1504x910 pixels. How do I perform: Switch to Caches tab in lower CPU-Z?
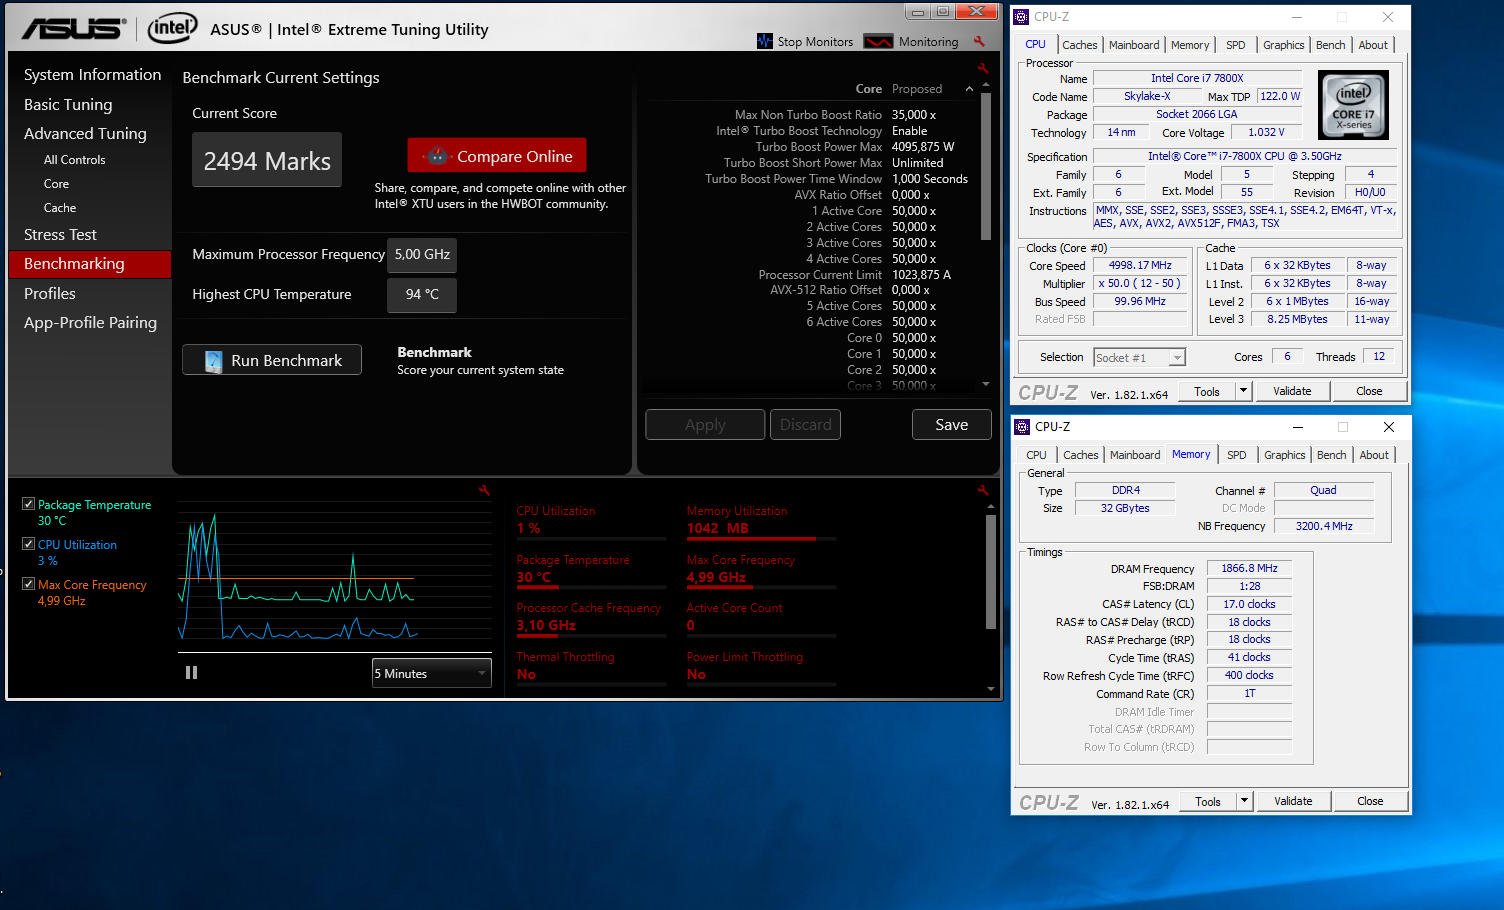[x=1080, y=455]
